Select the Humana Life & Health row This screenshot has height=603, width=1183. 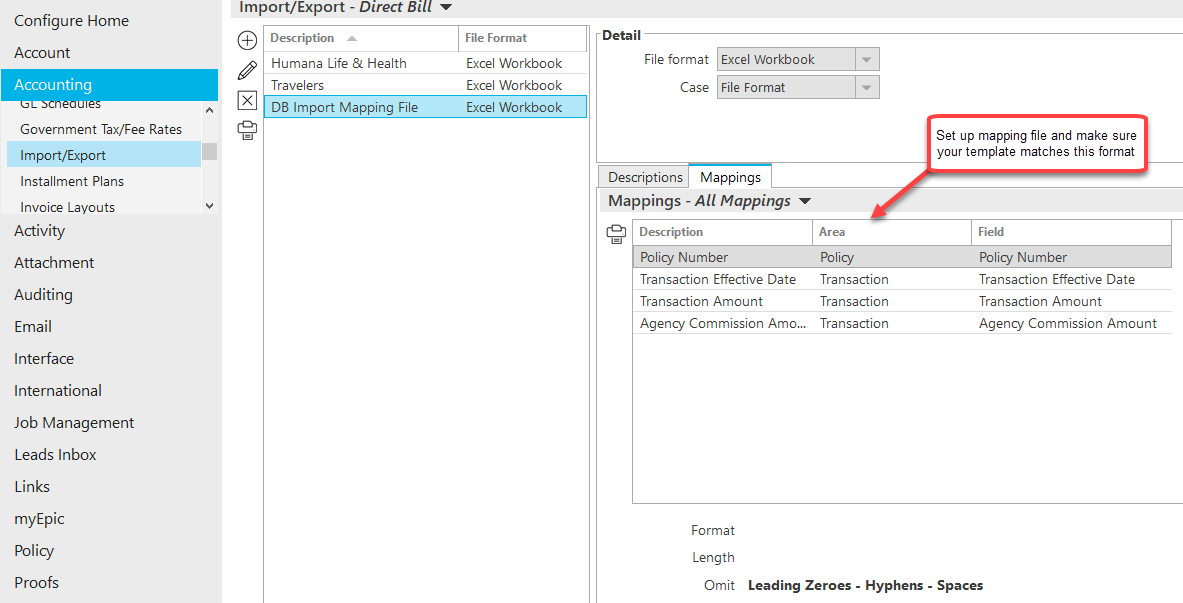tap(426, 63)
